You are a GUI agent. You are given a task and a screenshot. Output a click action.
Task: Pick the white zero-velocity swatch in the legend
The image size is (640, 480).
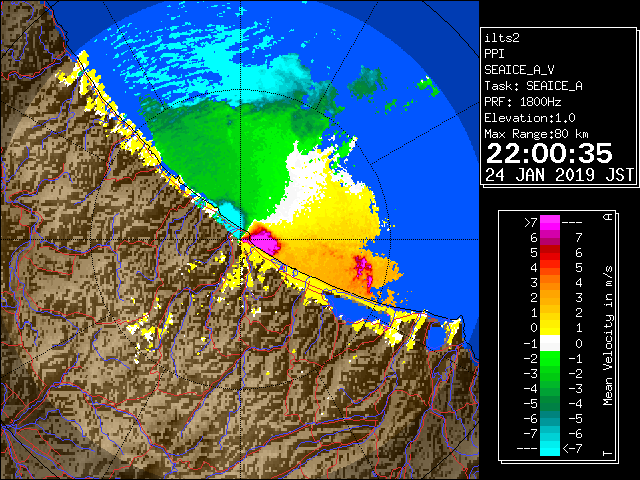click(x=550, y=343)
